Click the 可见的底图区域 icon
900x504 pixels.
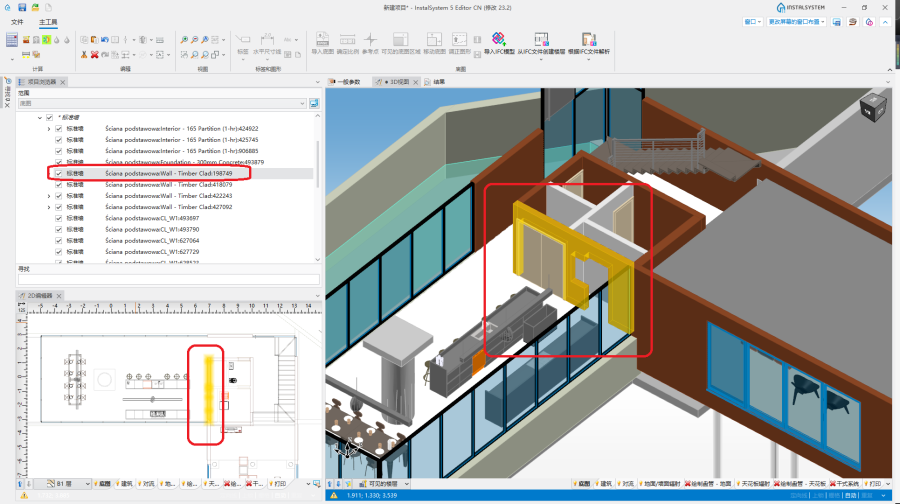[400, 39]
